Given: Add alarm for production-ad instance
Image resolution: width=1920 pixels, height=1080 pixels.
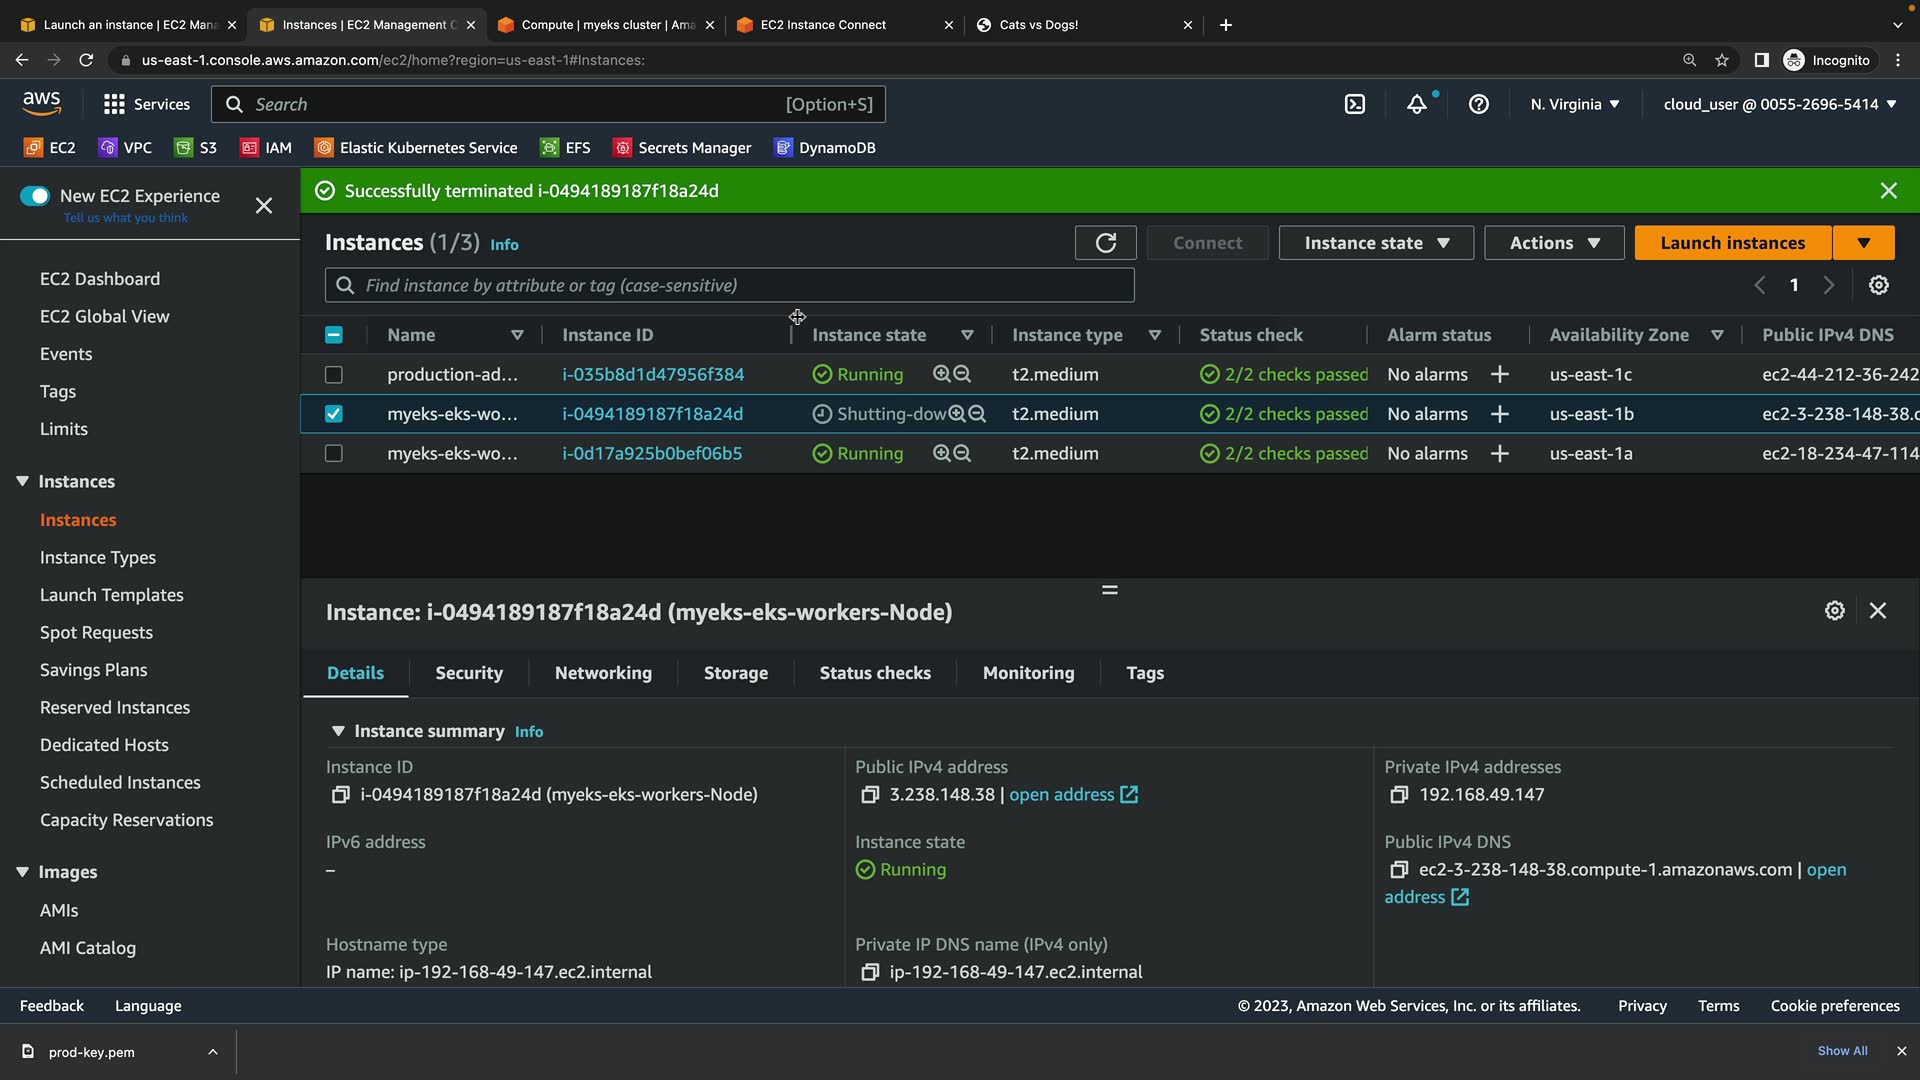Looking at the screenshot, I should pyautogui.click(x=1499, y=374).
